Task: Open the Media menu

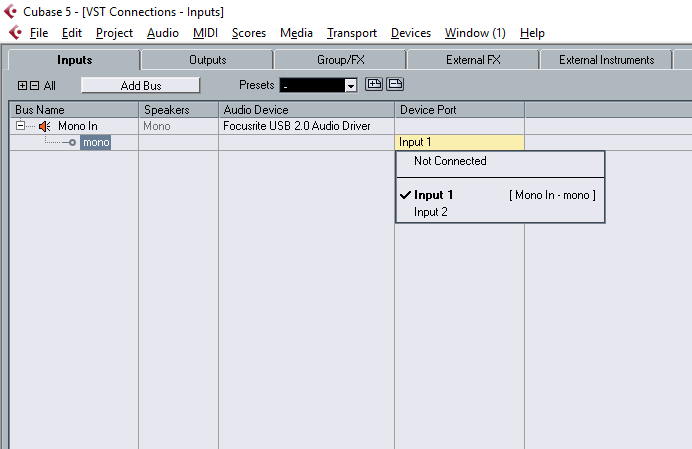Action: [x=296, y=33]
